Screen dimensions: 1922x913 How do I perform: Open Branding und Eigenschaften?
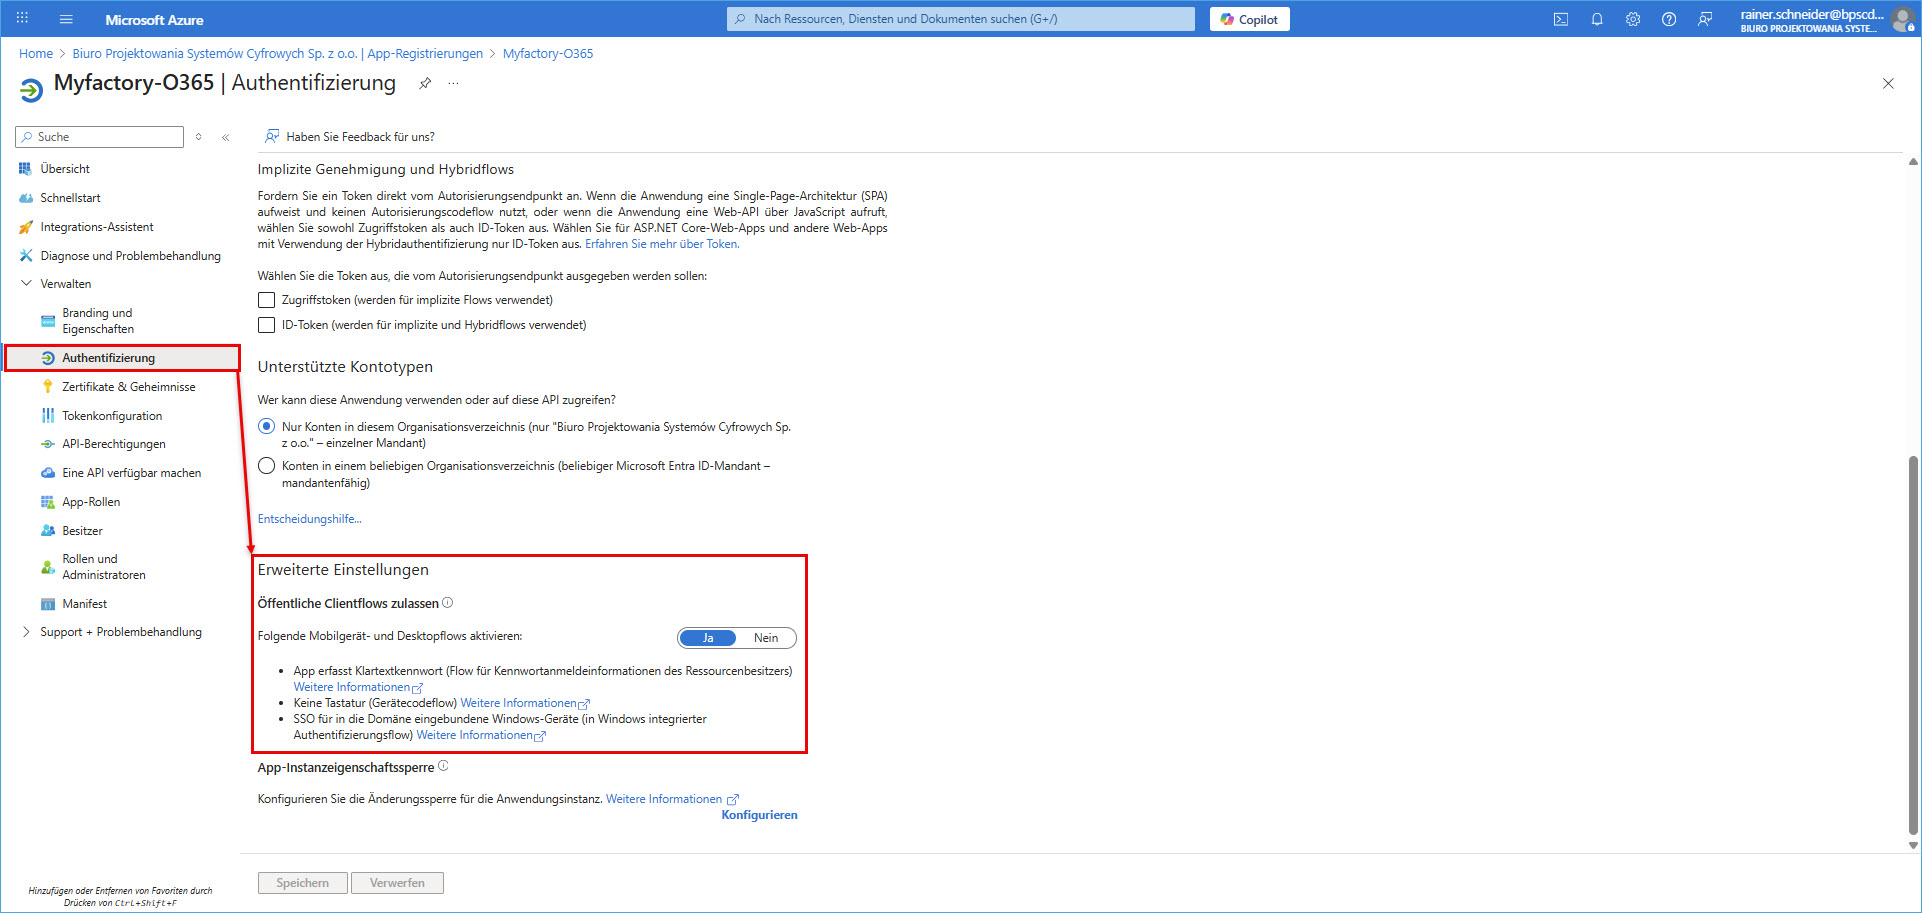coord(97,321)
